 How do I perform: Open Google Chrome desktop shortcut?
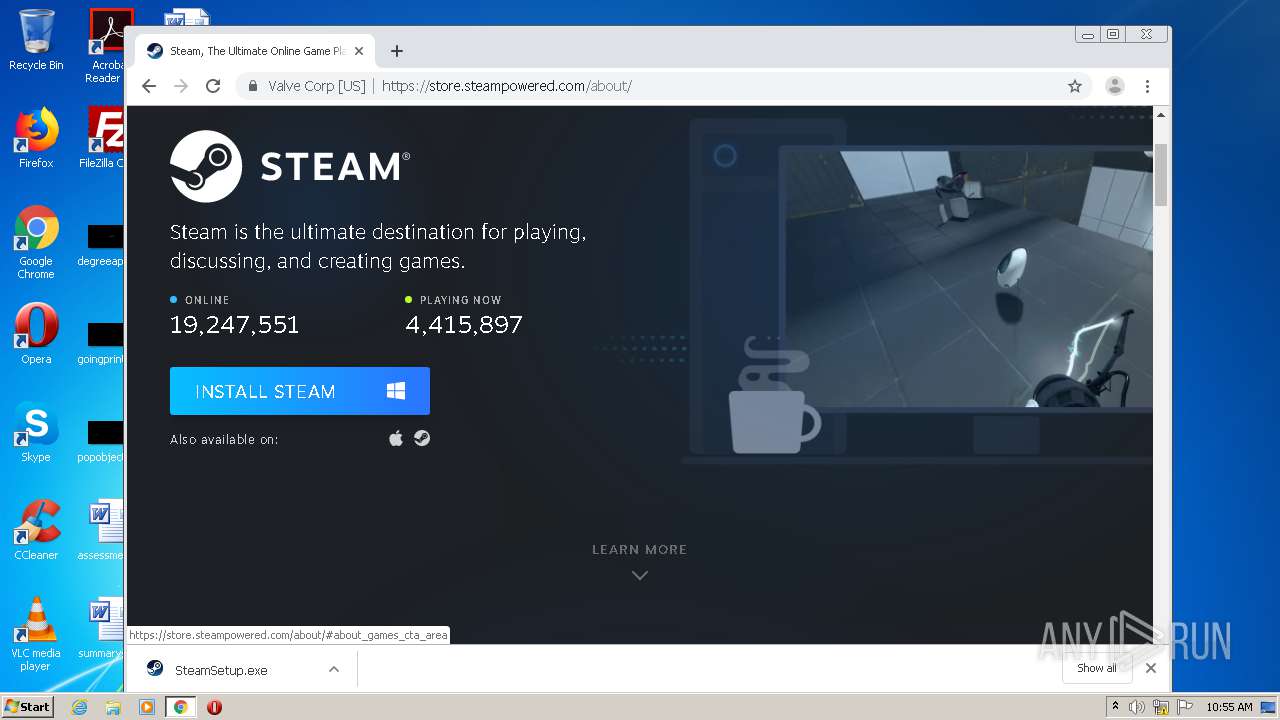[x=36, y=242]
